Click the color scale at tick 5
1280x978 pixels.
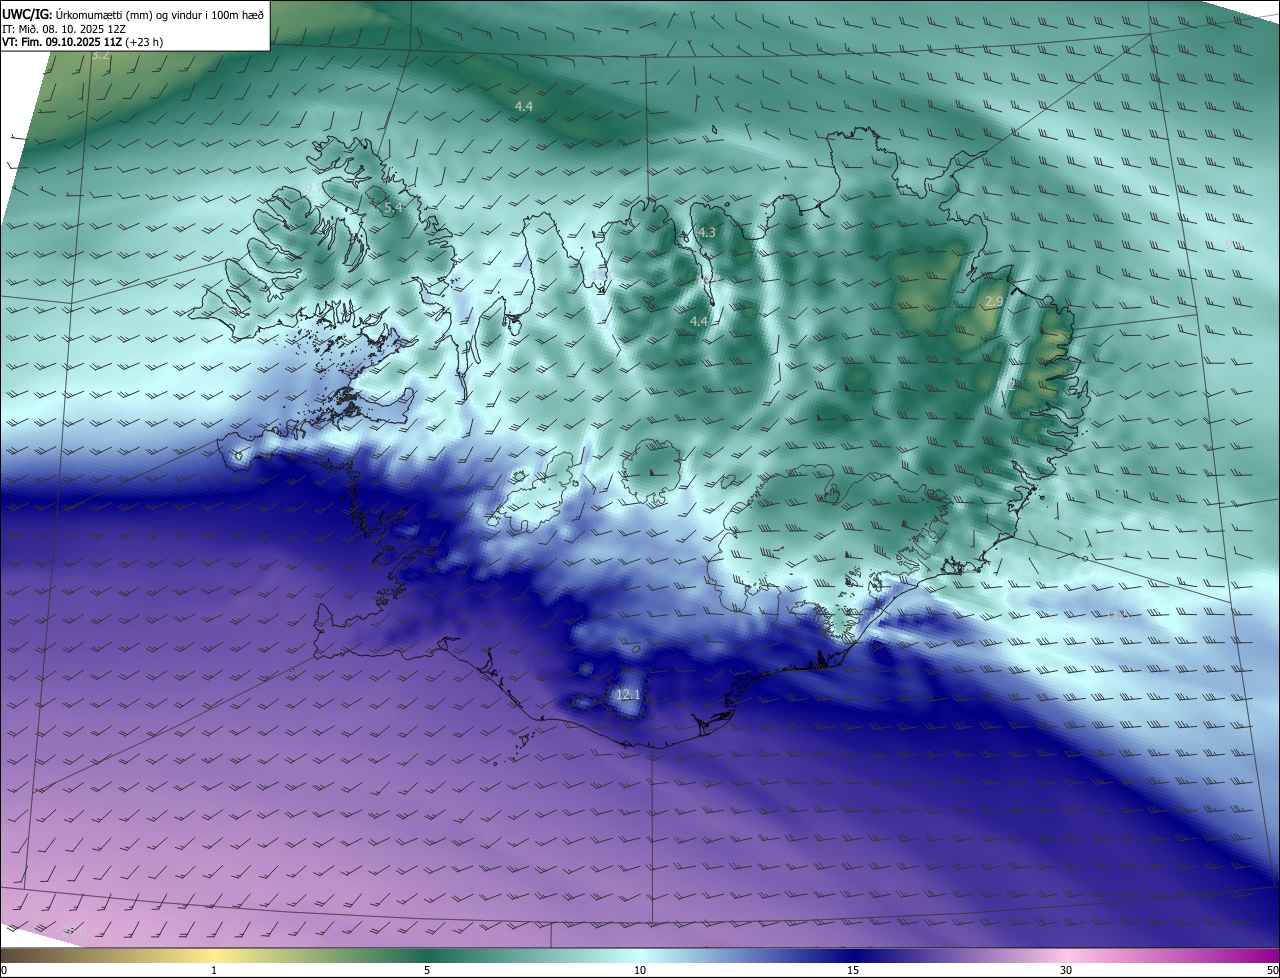427,970
